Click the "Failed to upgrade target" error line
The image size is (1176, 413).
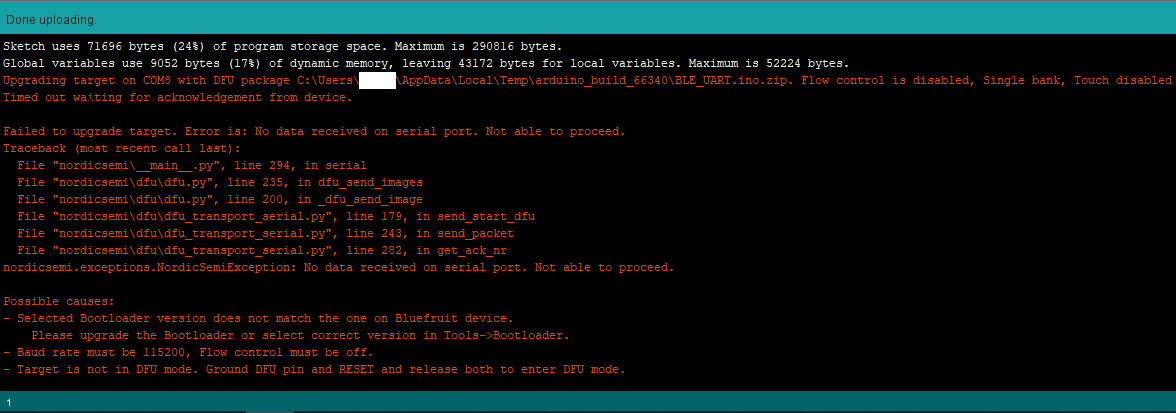point(314,131)
